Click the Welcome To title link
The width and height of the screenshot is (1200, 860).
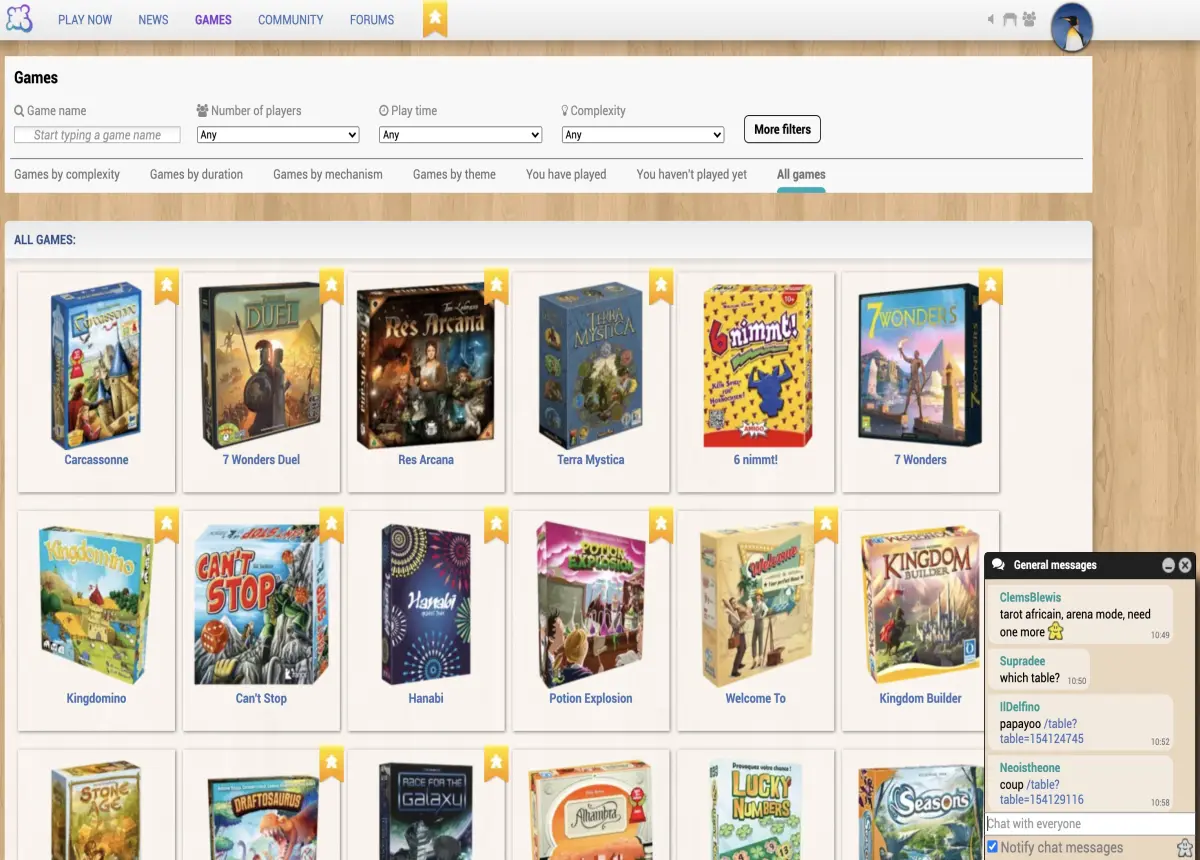[755, 698]
